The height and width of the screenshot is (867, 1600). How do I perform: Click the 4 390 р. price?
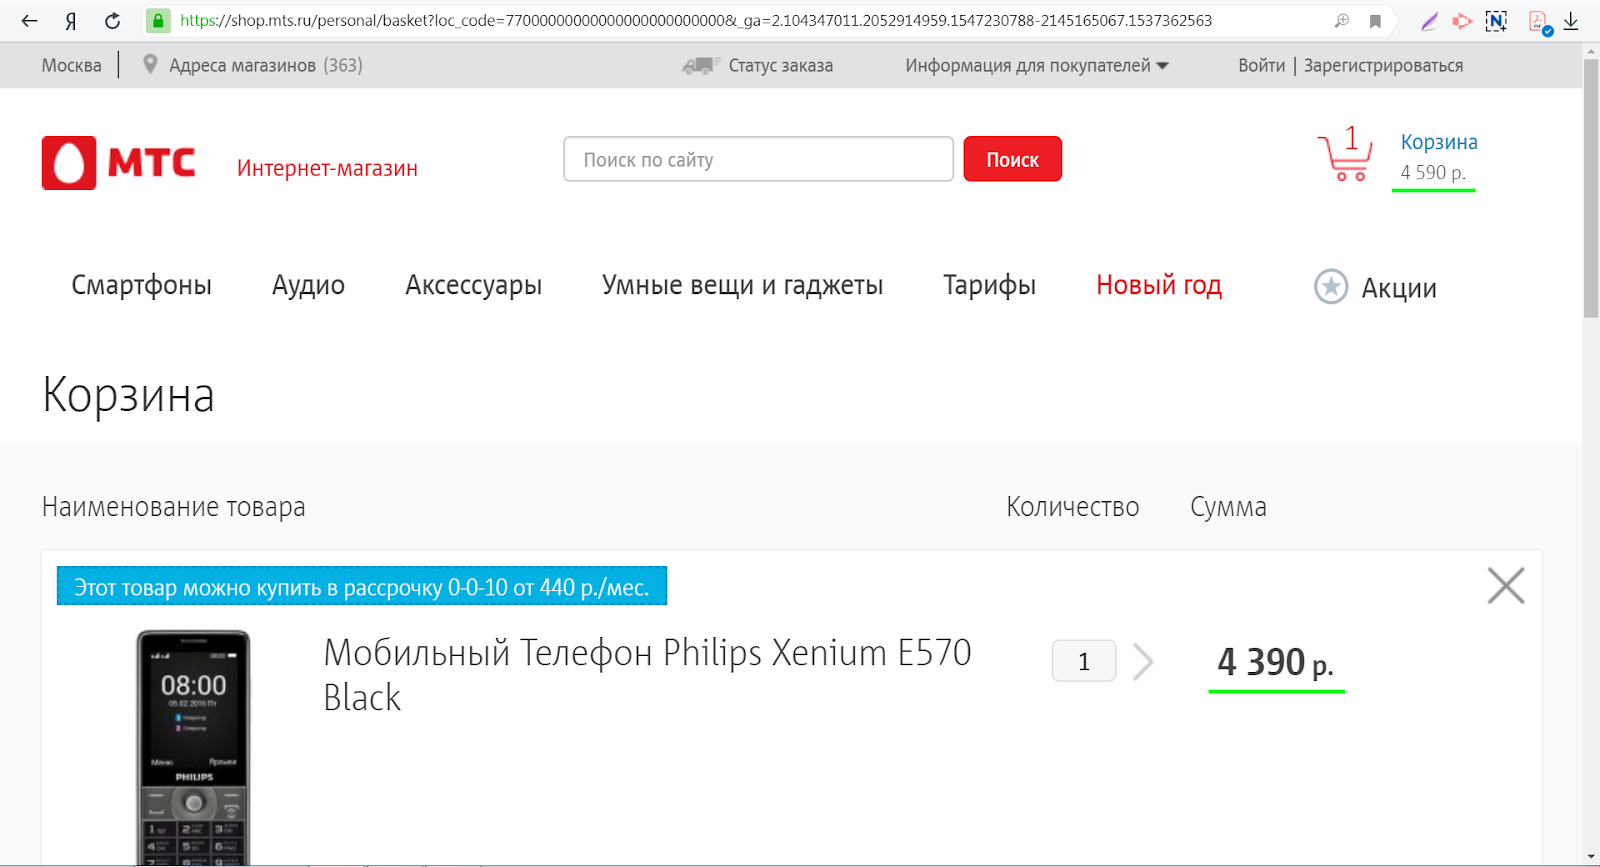pyautogui.click(x=1276, y=662)
